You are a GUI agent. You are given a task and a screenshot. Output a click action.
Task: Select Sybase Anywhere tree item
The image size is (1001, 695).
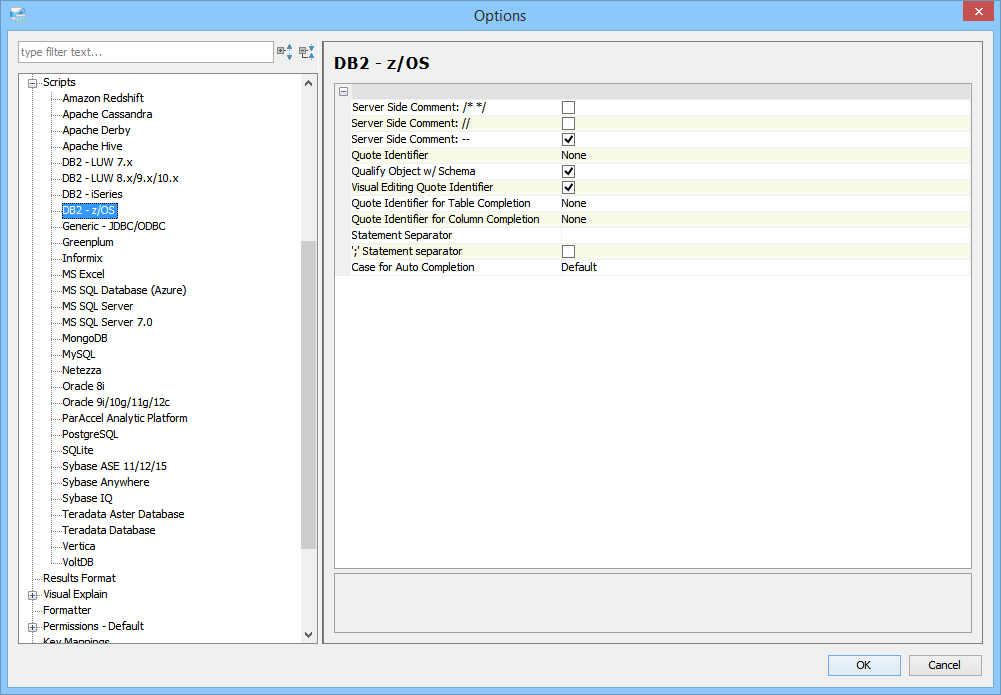105,482
